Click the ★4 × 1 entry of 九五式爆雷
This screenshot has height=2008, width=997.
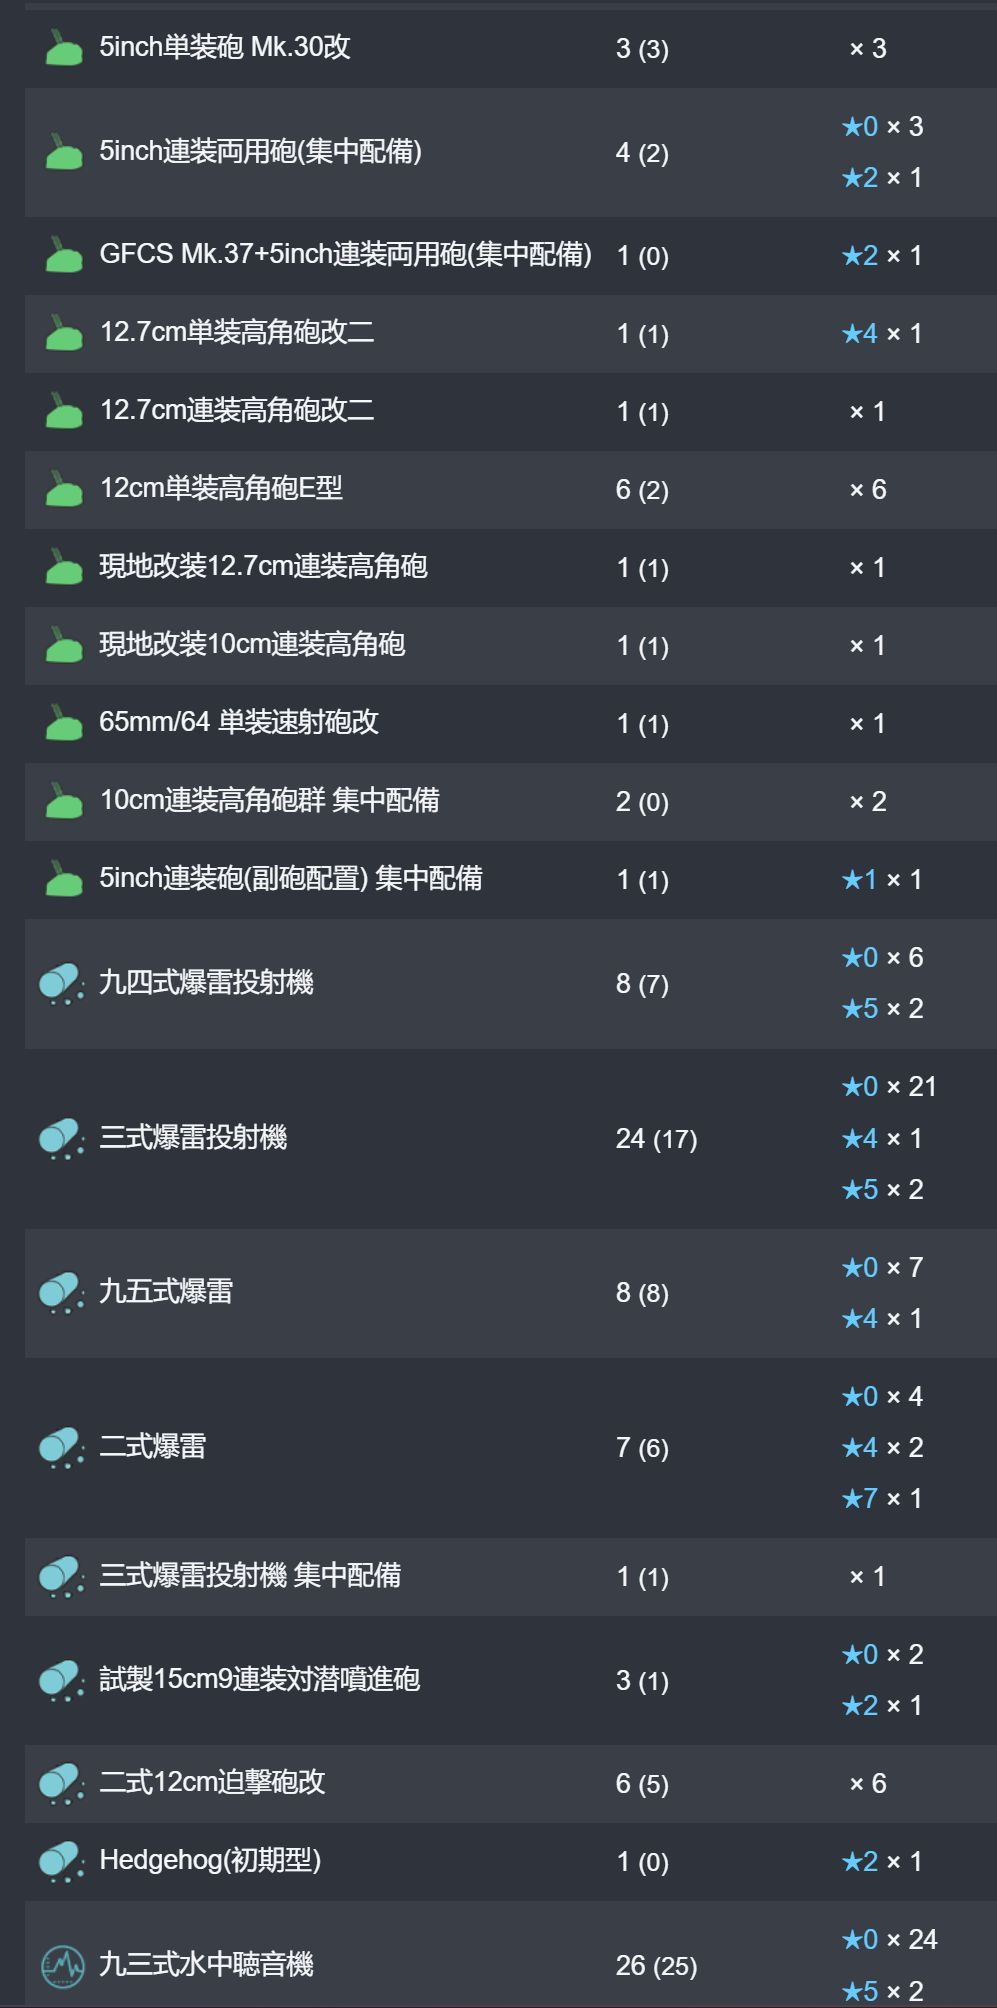pyautogui.click(x=882, y=1318)
